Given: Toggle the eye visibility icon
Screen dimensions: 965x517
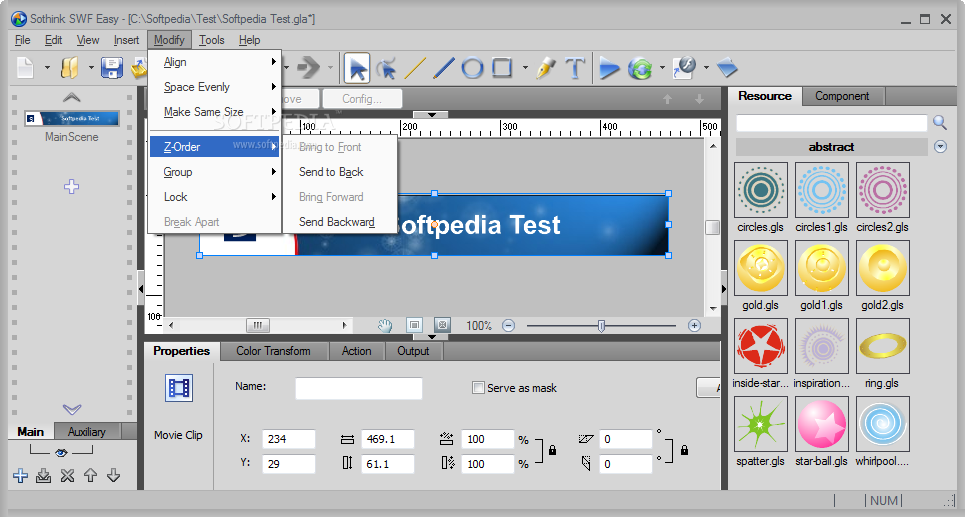Looking at the screenshot, I should 61,453.
